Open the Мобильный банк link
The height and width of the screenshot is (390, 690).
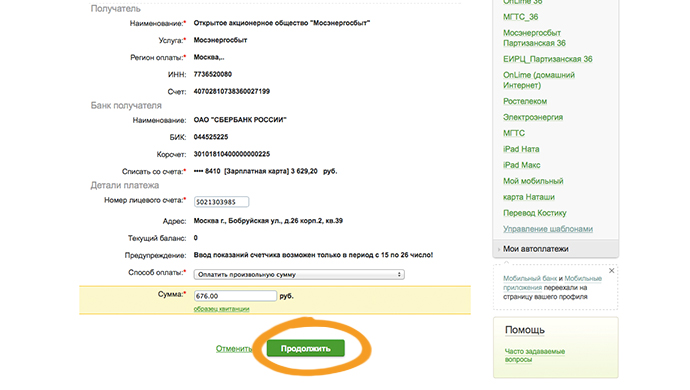530,279
